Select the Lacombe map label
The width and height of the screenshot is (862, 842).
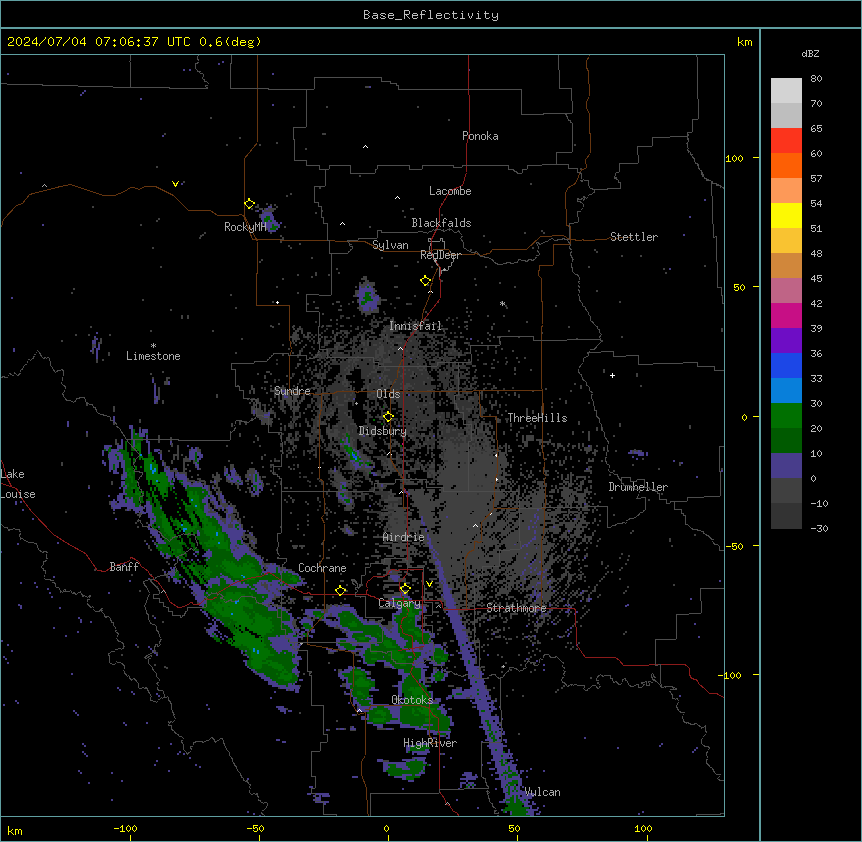coord(450,191)
